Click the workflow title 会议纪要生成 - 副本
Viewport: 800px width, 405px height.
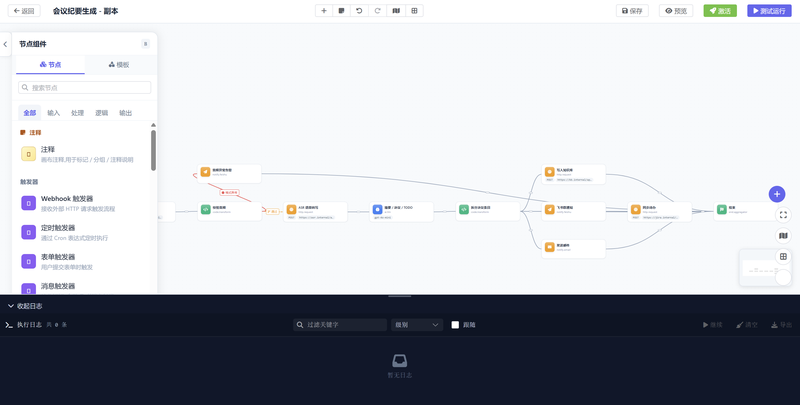point(86,11)
